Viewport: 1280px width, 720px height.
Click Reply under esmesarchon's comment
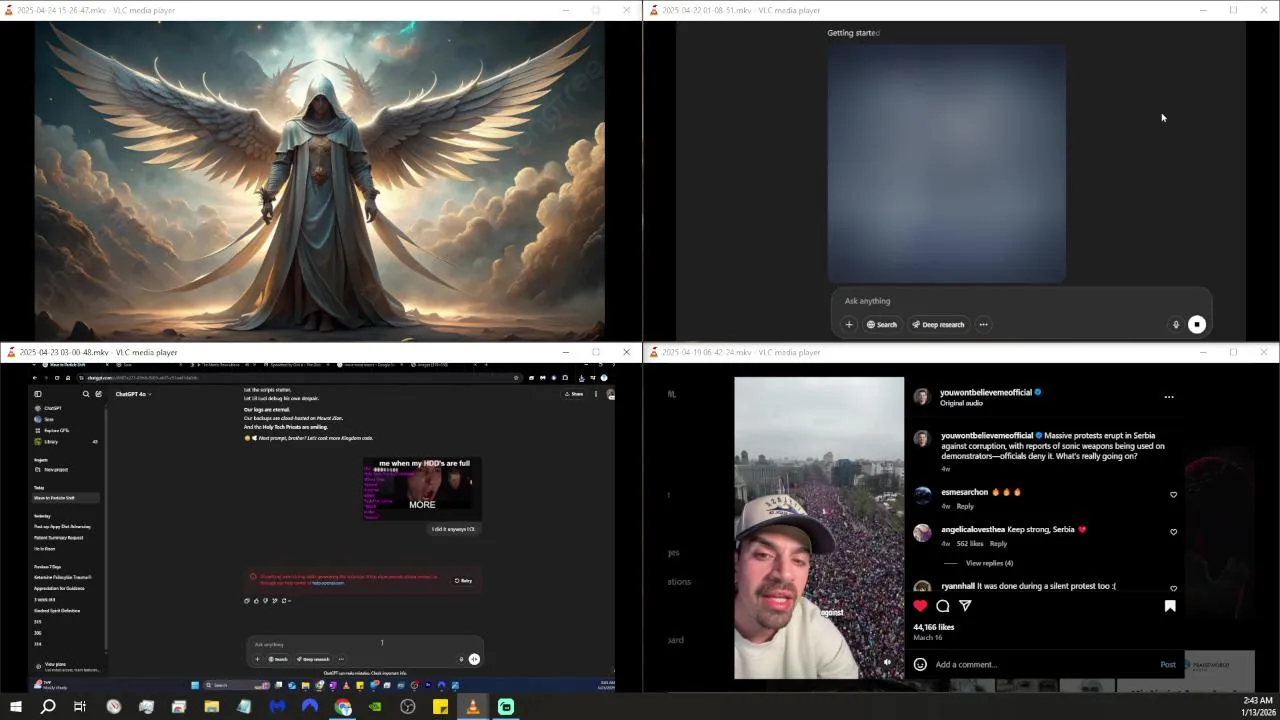pos(965,506)
